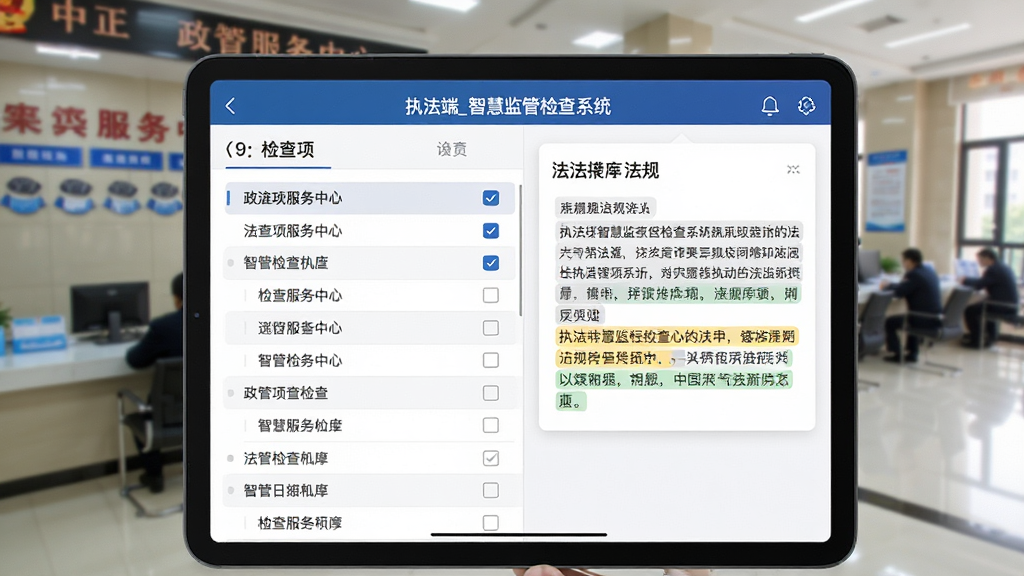The height and width of the screenshot is (576, 1024).
Task: Expand the 政管项查检查 group bullet
Action: click(x=231, y=393)
